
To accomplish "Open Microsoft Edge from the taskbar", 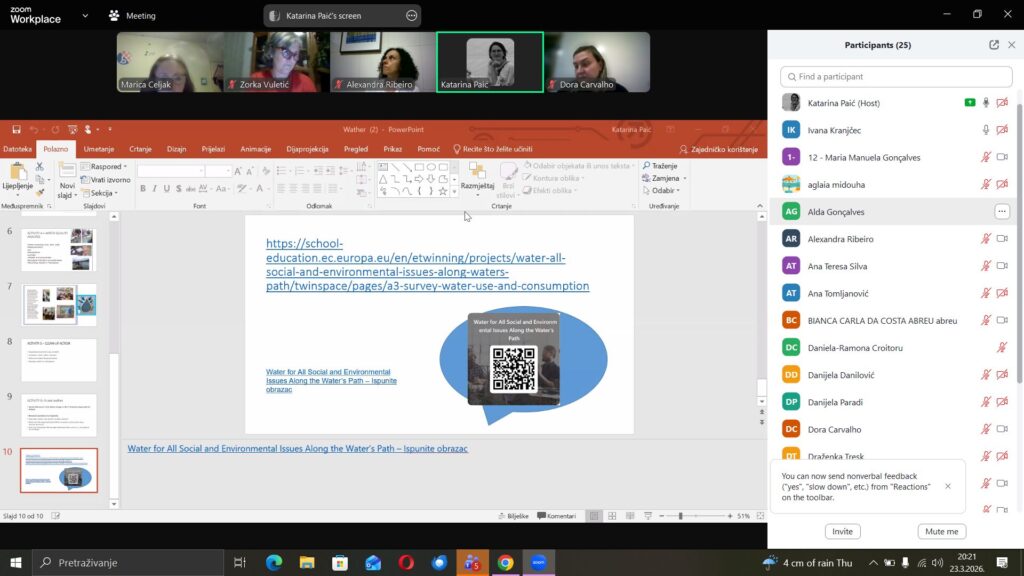I will (x=273, y=563).
